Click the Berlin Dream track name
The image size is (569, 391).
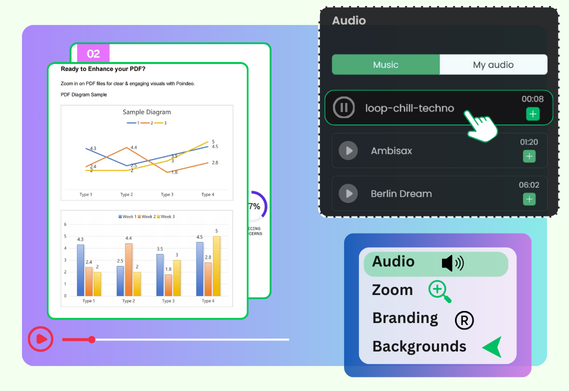(x=401, y=194)
